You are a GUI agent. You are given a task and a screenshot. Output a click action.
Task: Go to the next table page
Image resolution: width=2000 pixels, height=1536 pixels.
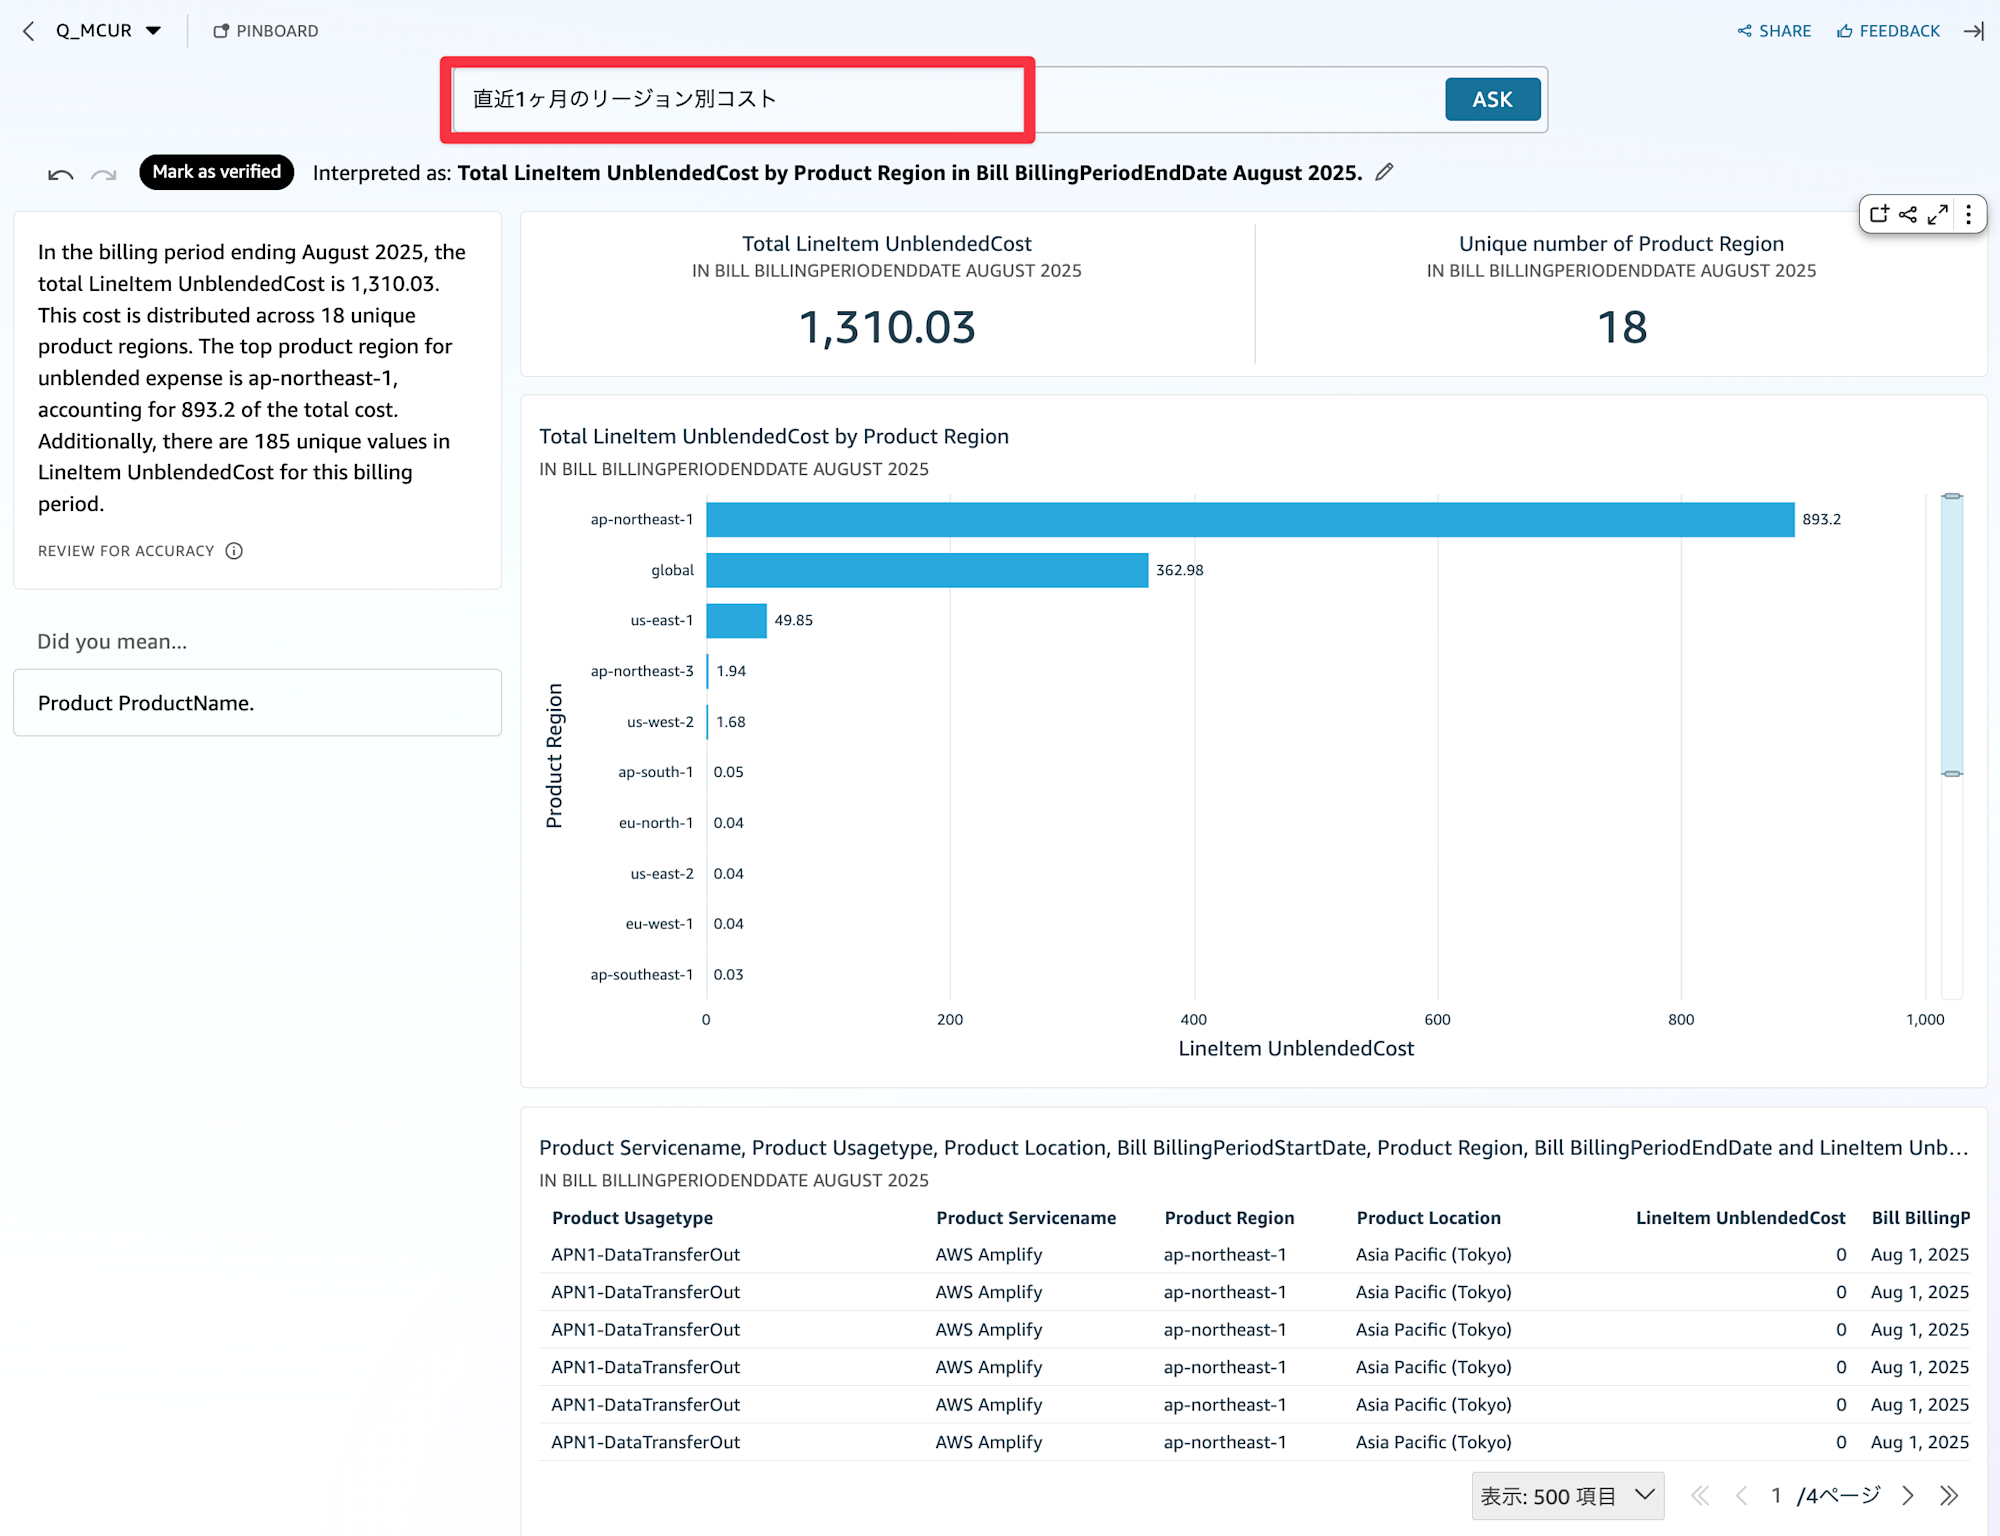1908,1496
